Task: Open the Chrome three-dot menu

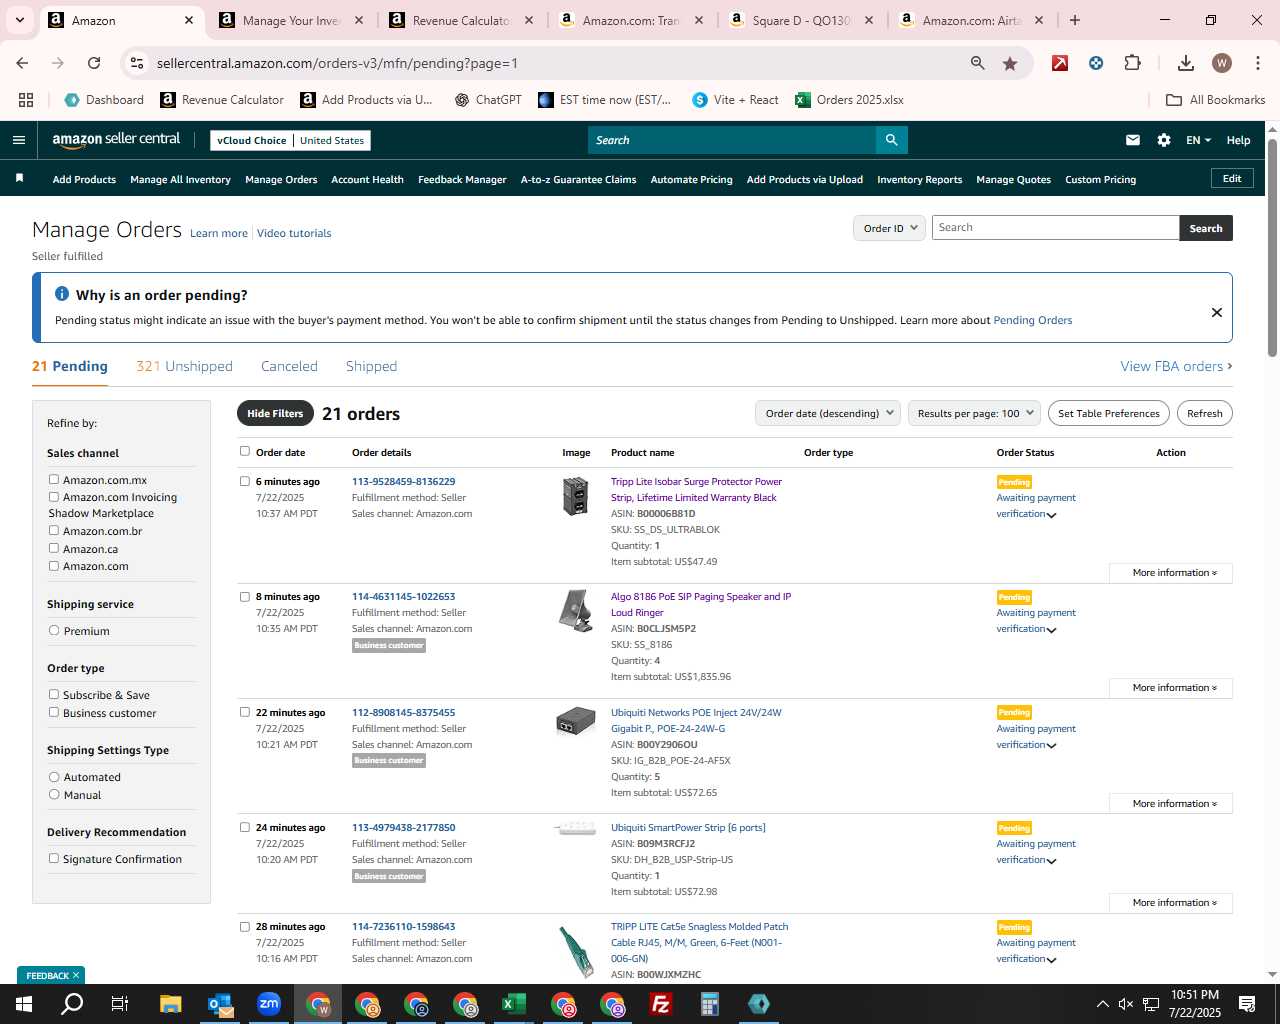Action: (1257, 63)
